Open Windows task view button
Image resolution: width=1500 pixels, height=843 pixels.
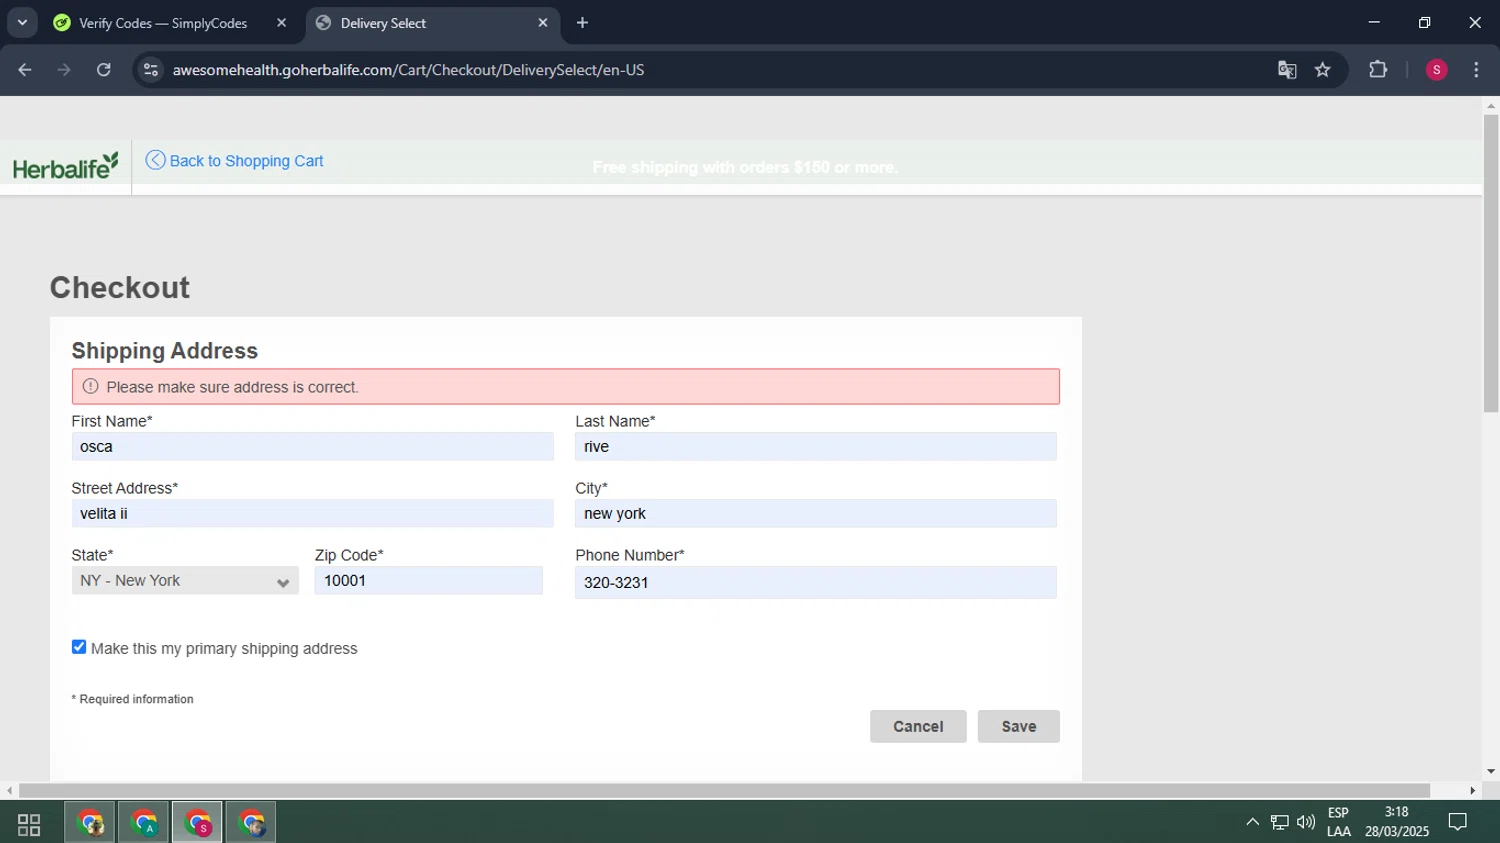[x=29, y=824]
